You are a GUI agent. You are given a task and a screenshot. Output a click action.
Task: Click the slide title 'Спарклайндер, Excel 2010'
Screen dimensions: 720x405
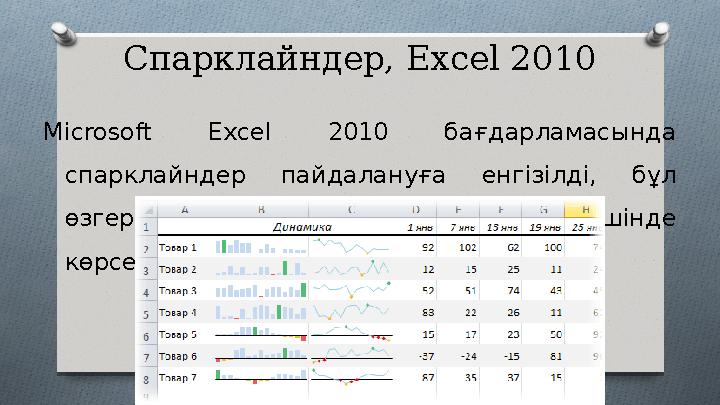[x=360, y=58]
